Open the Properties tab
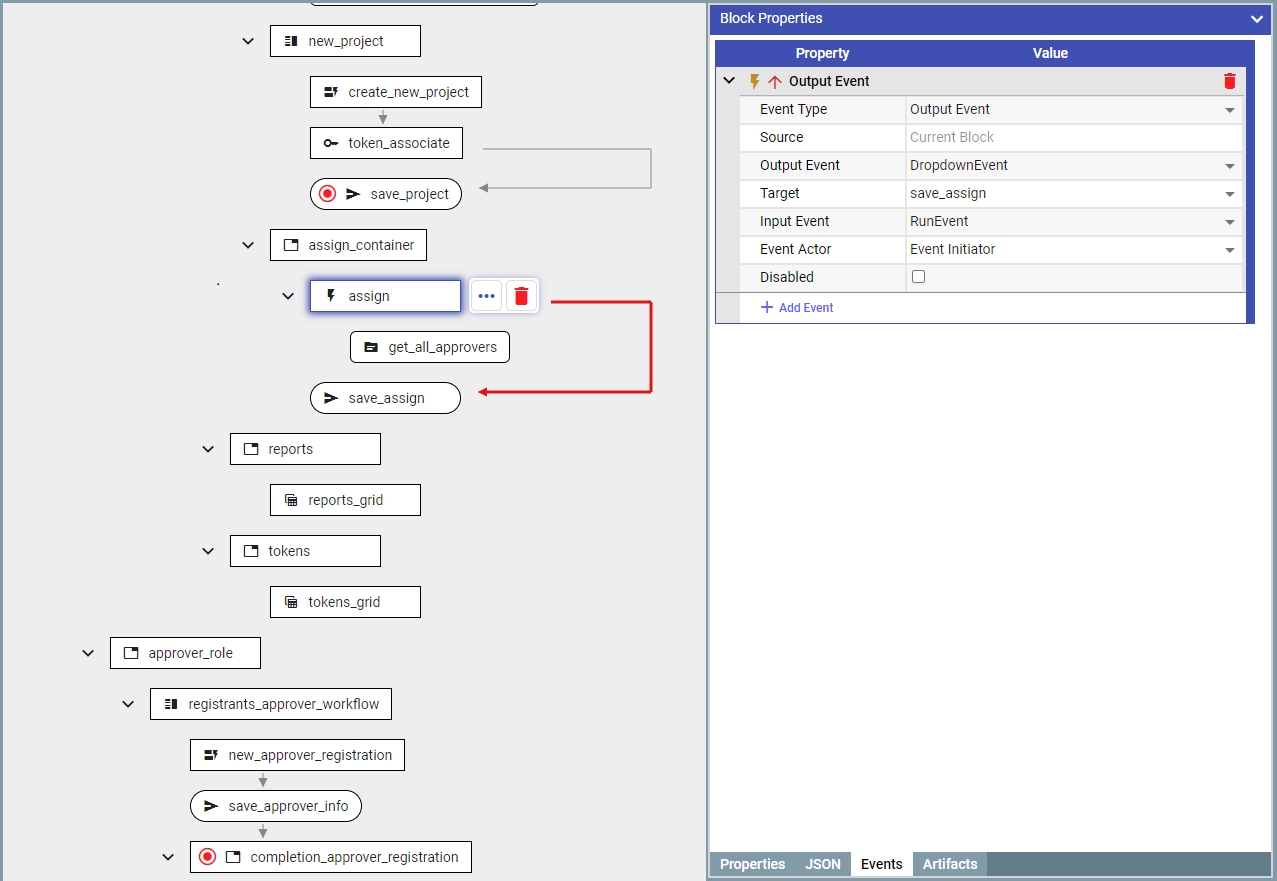1277x881 pixels. click(x=752, y=864)
